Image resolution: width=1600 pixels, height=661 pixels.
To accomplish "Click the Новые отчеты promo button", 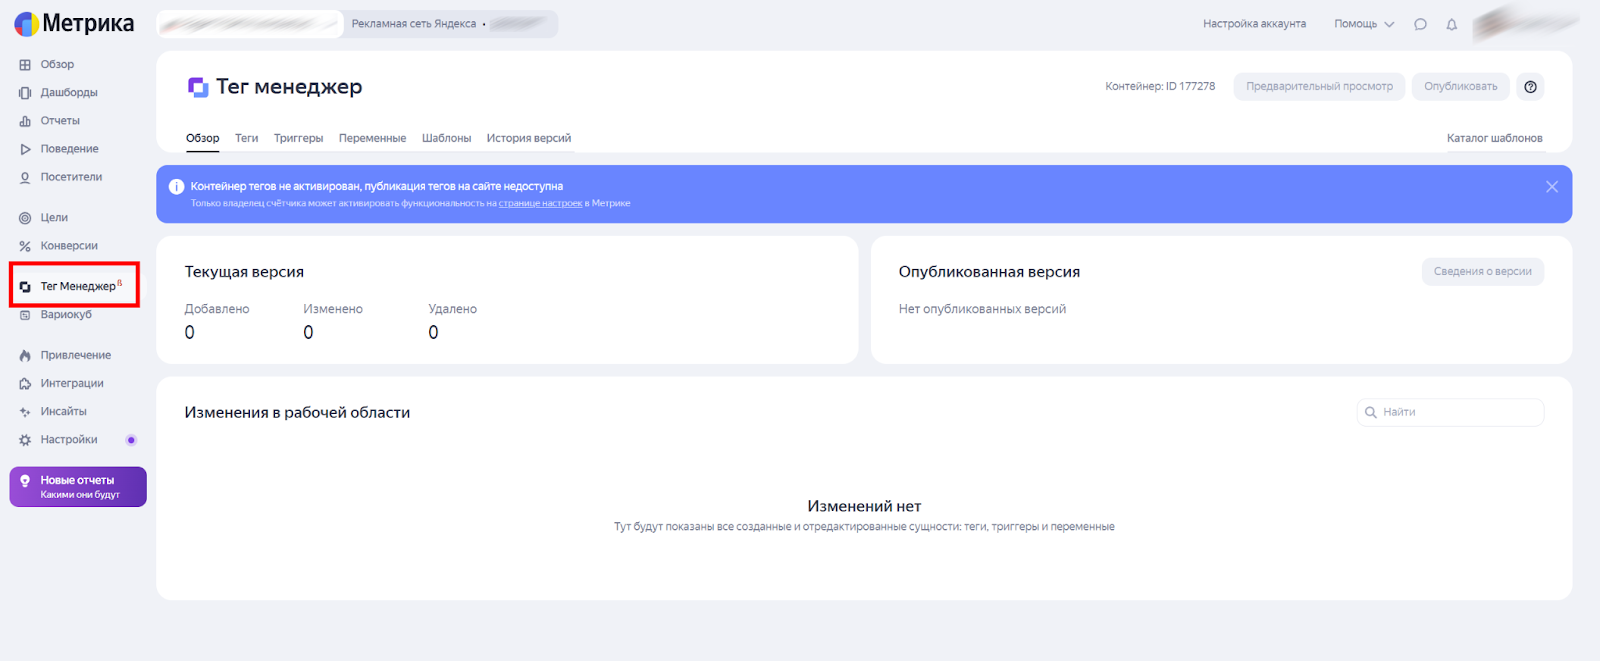I will [78, 487].
